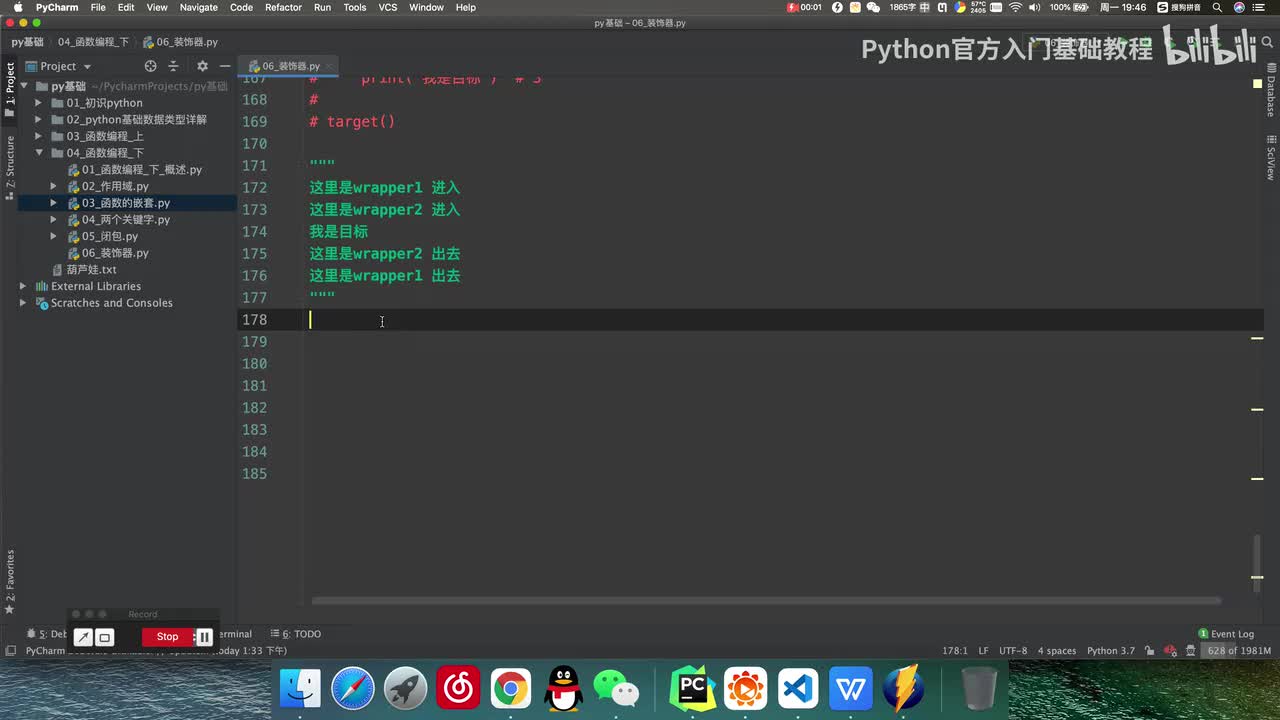
Task: Collapse the py基础 root project node
Action: pos(23,86)
